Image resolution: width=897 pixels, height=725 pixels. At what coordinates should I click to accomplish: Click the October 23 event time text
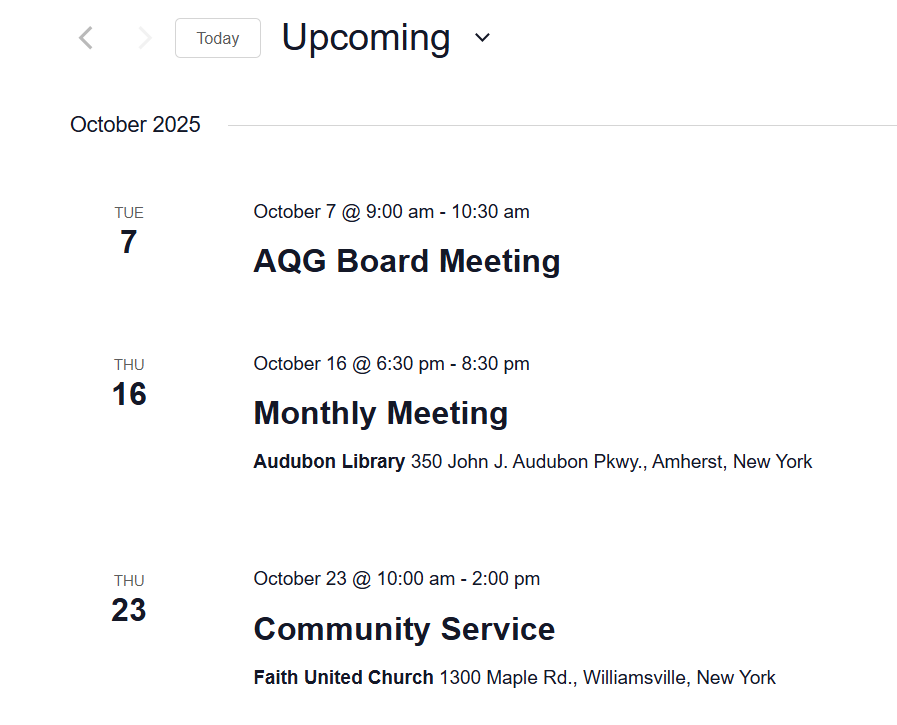(396, 579)
